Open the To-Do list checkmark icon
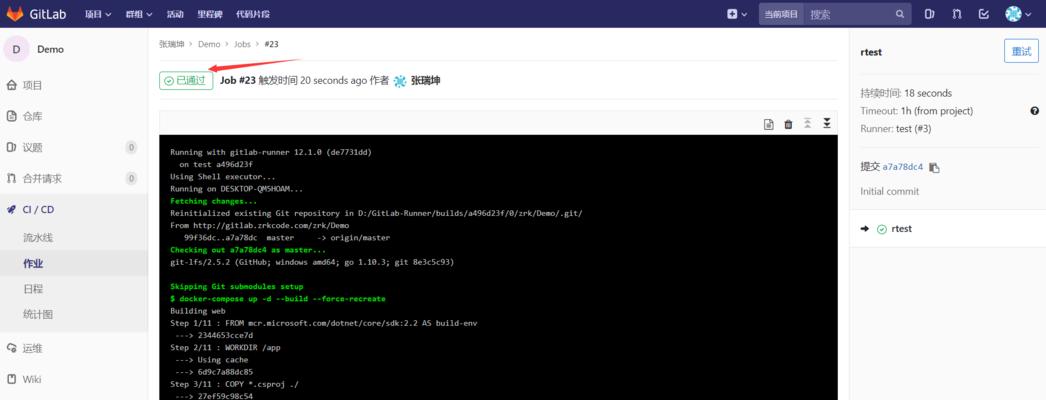 click(x=984, y=14)
